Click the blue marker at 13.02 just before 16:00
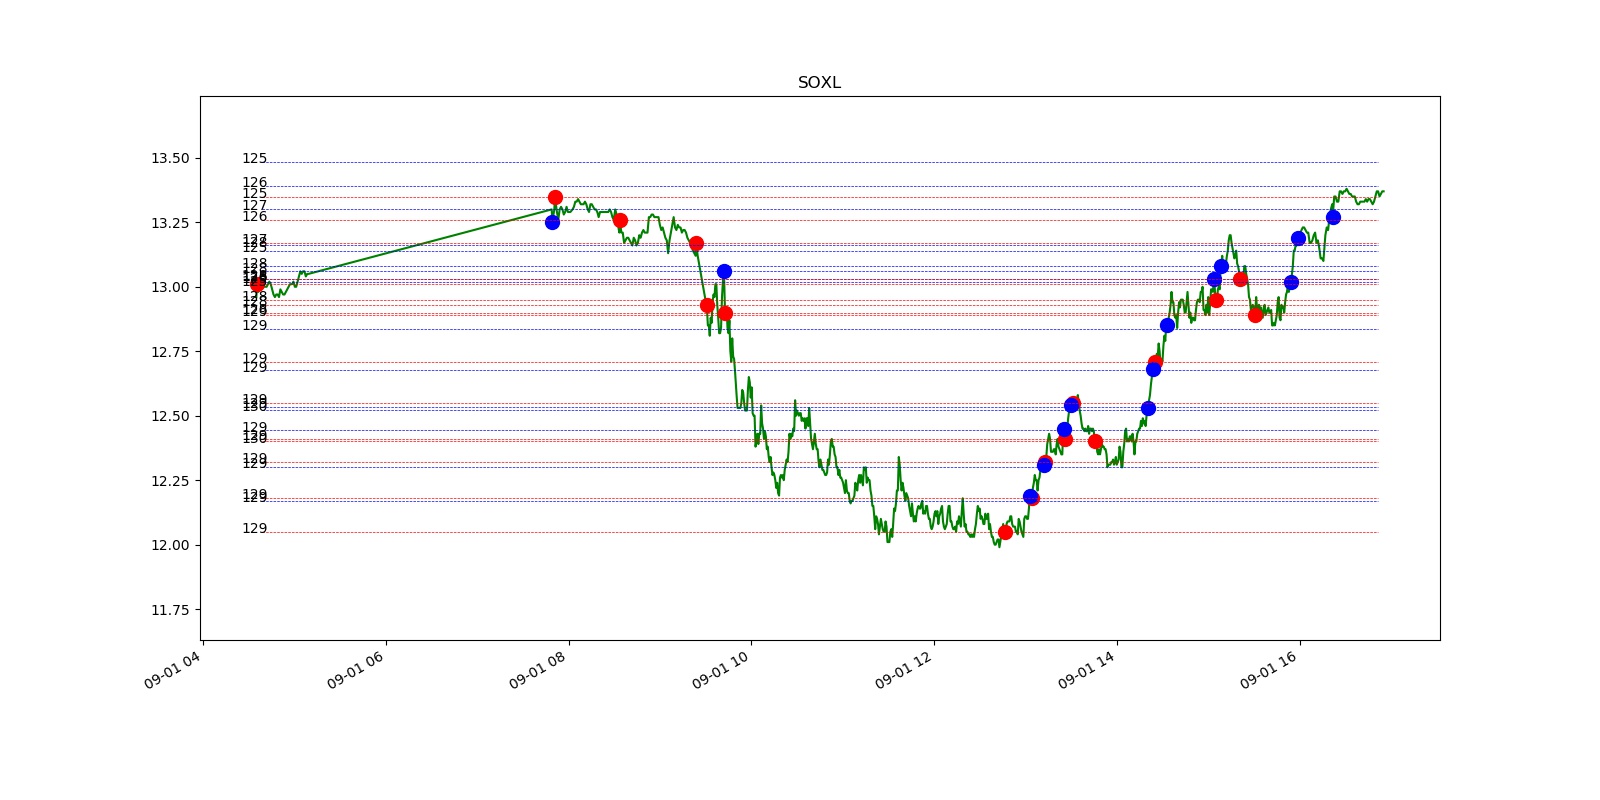Viewport: 1600px width, 800px height. coord(1291,282)
